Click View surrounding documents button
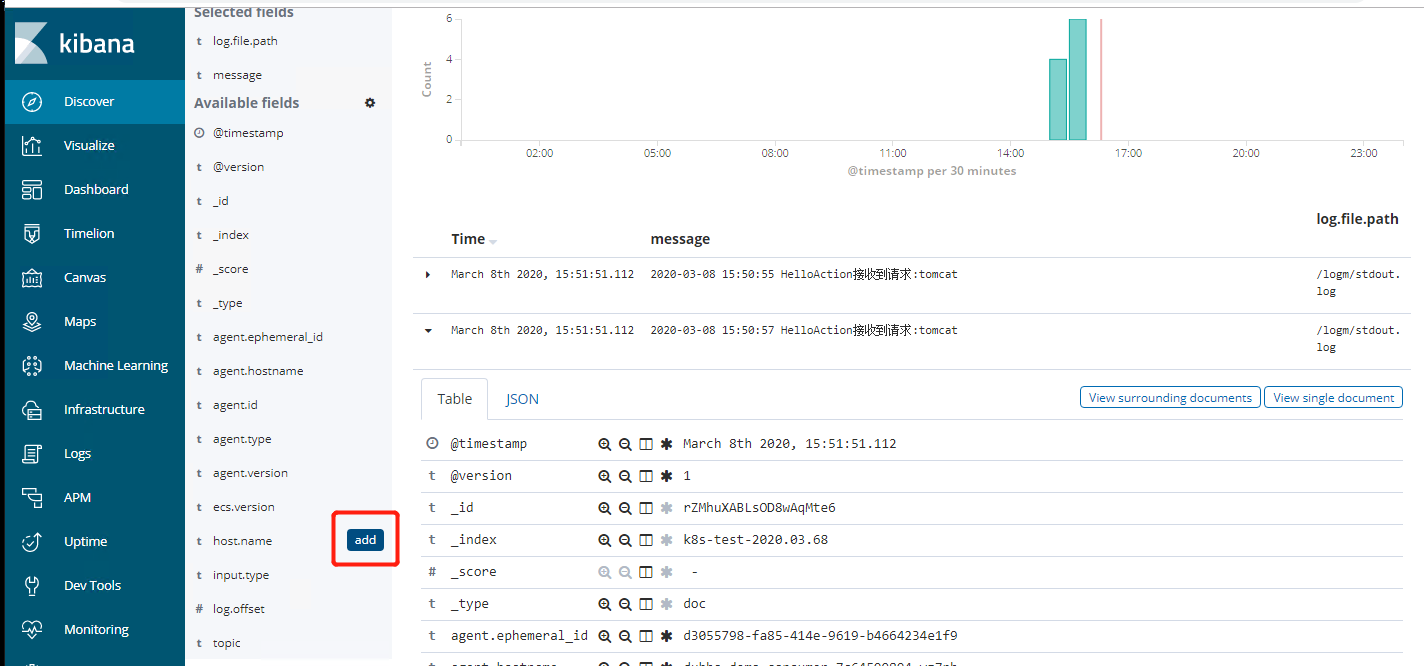This screenshot has width=1424, height=666. pyautogui.click(x=1170, y=398)
